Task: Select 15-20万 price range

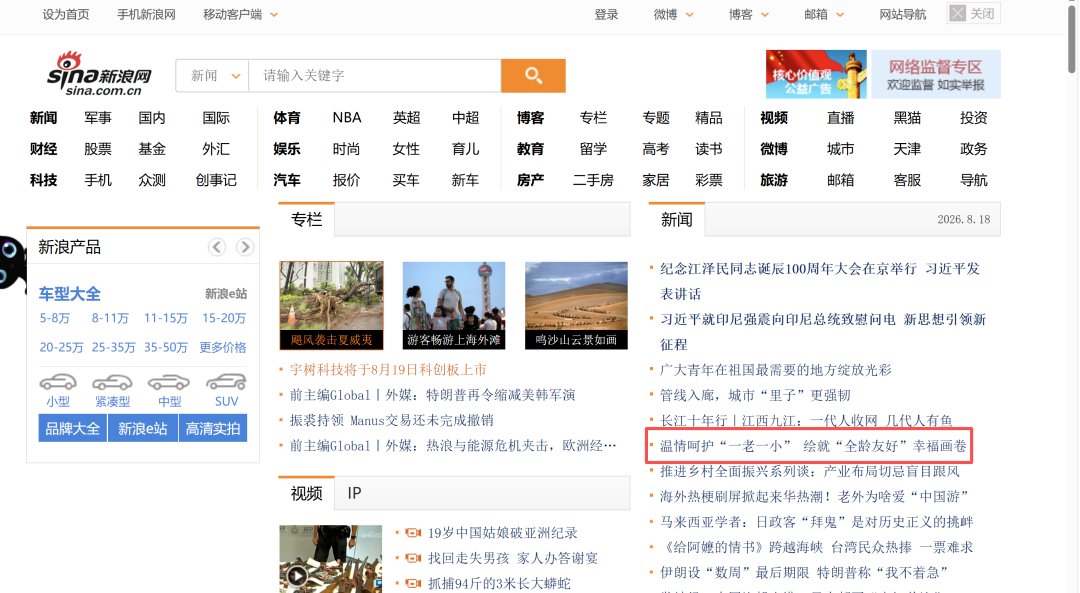Action: (224, 318)
